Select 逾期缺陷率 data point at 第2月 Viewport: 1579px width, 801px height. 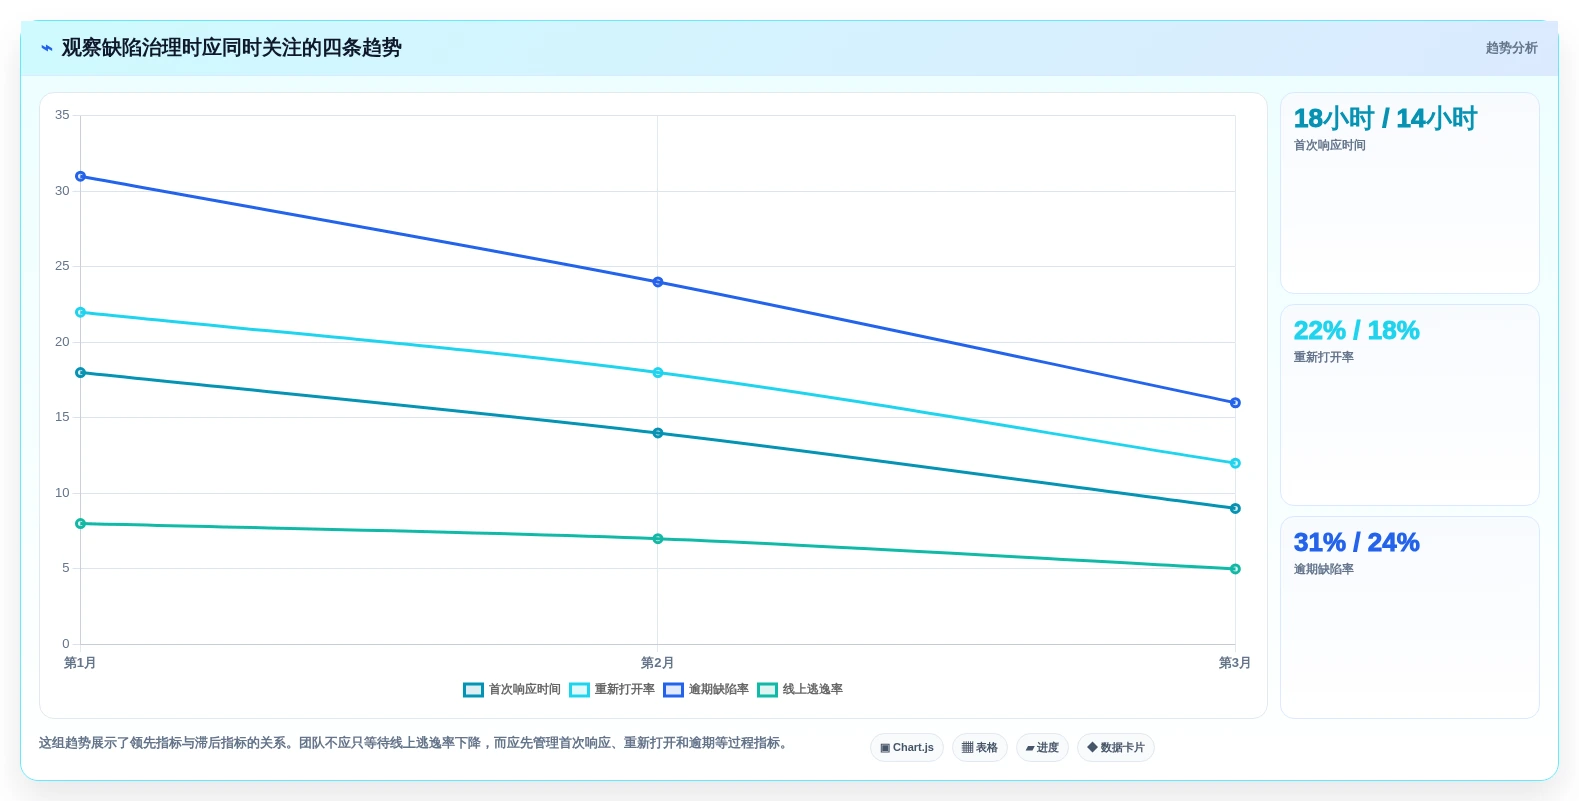click(x=658, y=282)
